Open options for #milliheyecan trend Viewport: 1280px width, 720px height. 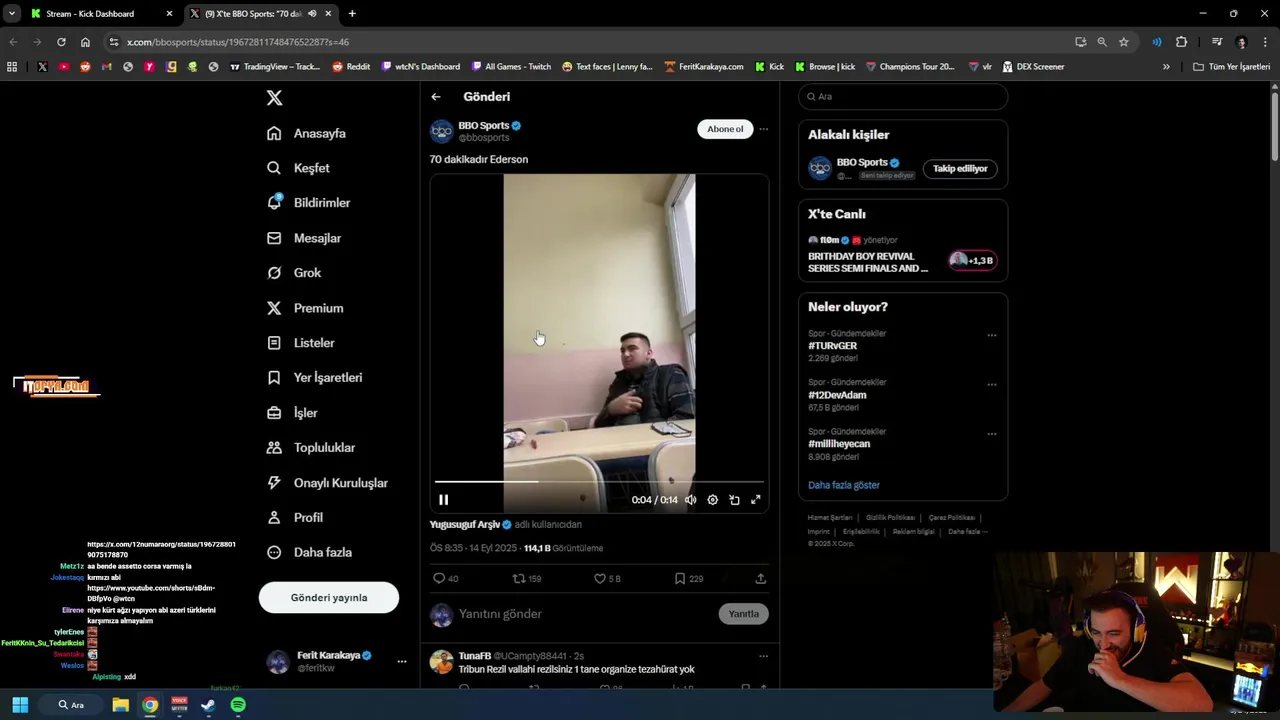coord(992,434)
